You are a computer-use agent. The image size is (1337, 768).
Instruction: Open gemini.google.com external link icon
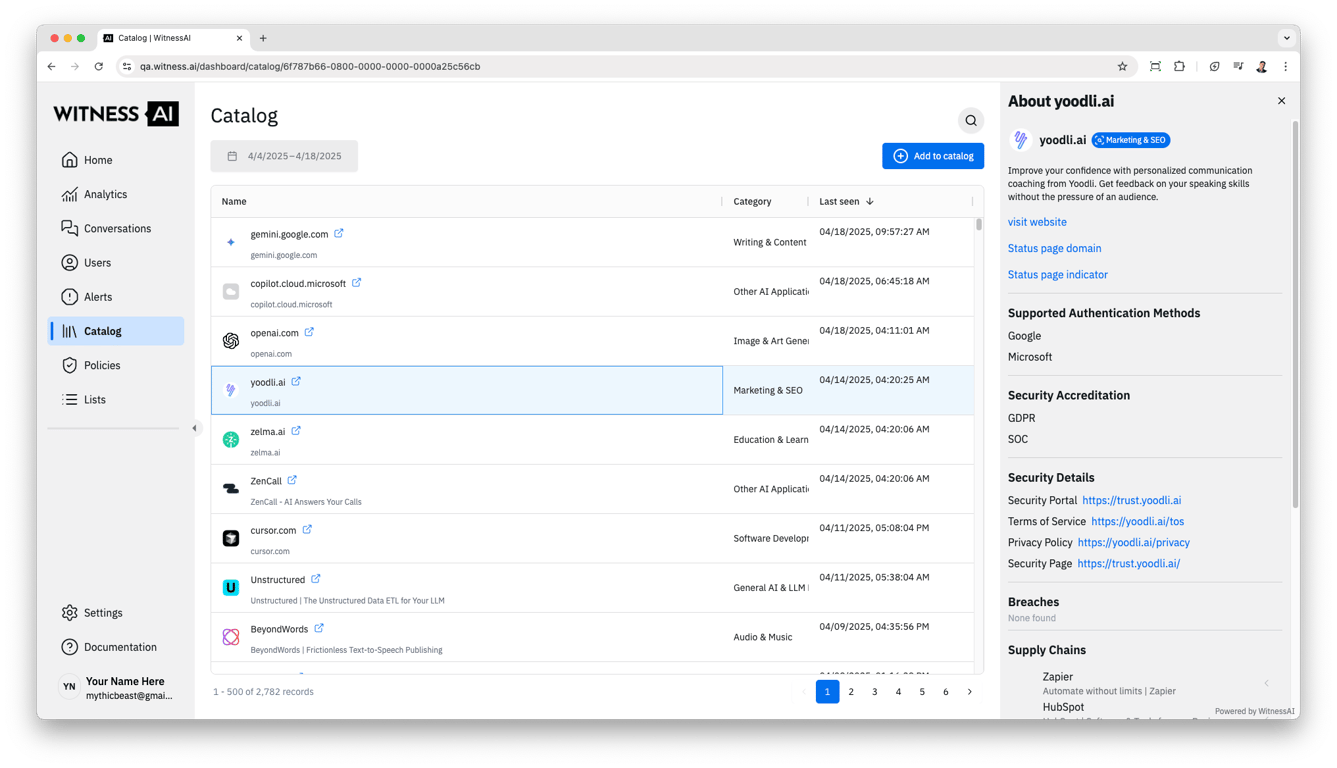point(339,233)
